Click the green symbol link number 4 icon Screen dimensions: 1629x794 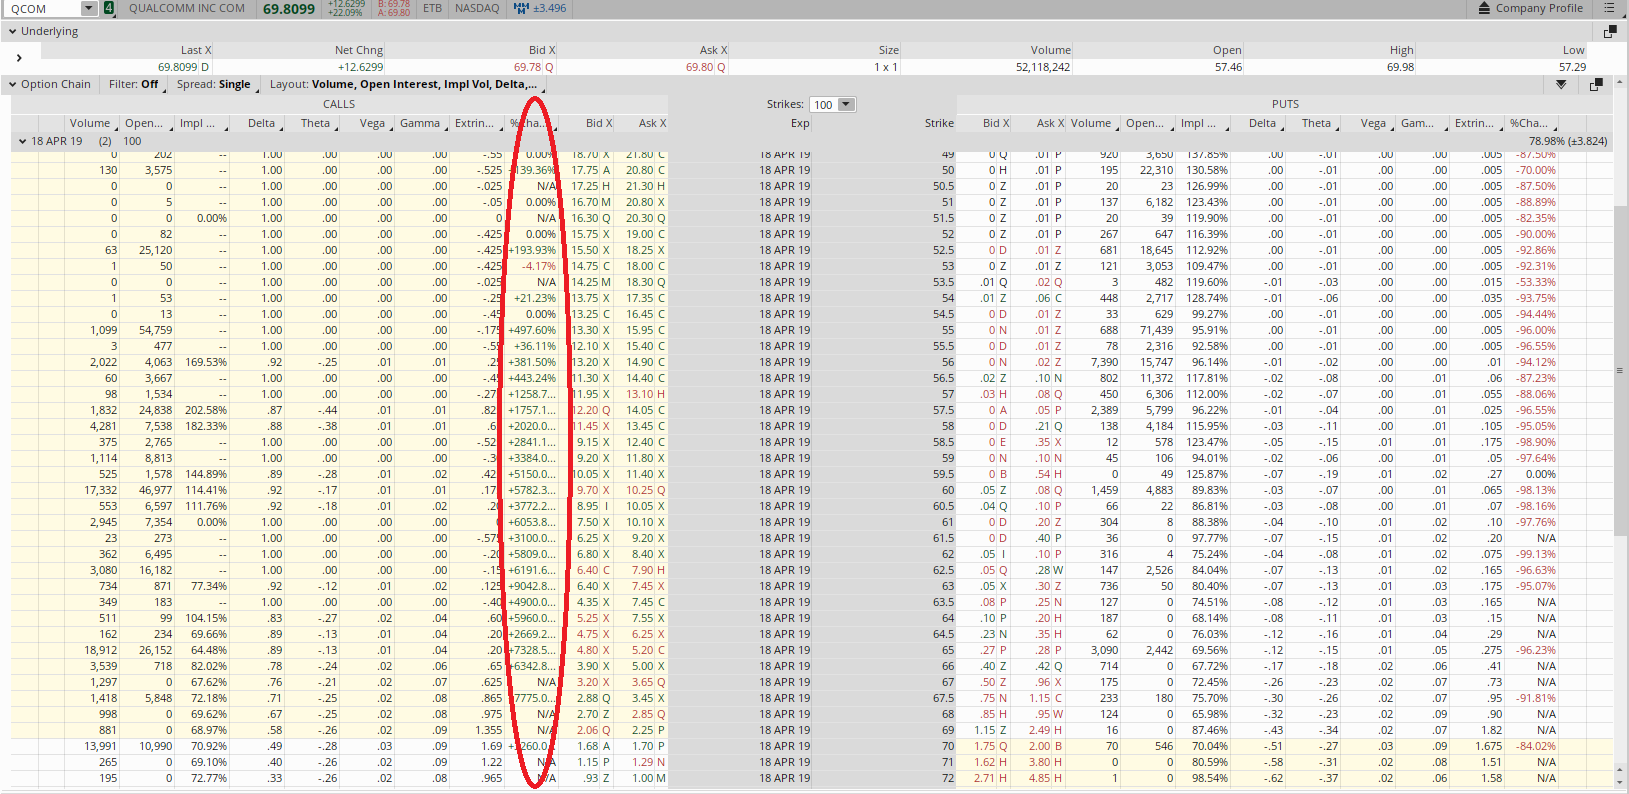(x=108, y=8)
